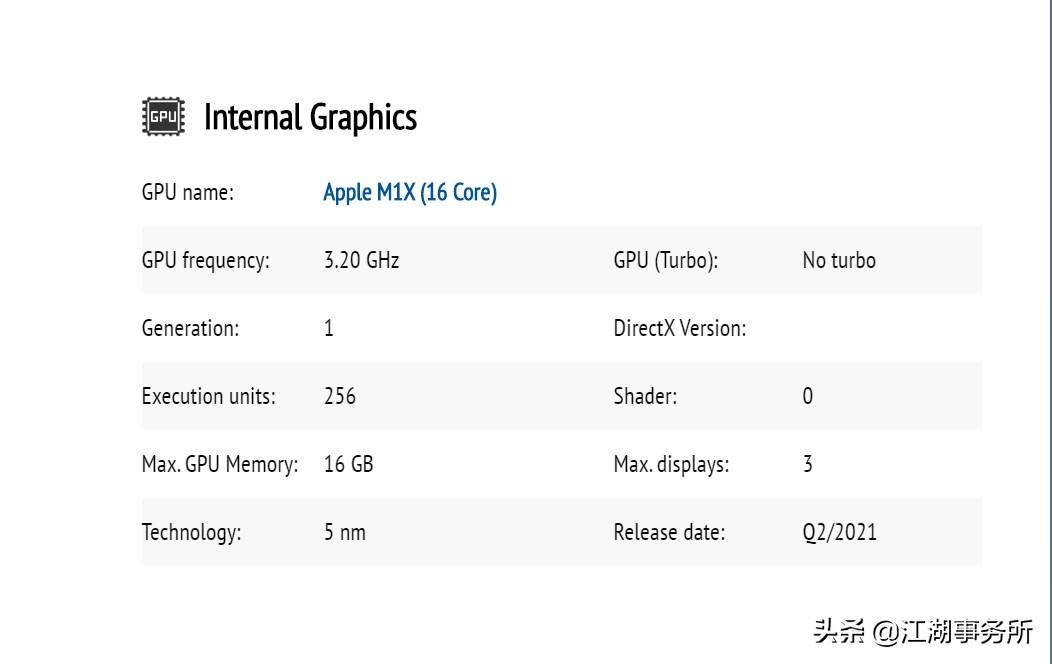Select the Max. GPU Memory label

tap(220, 464)
